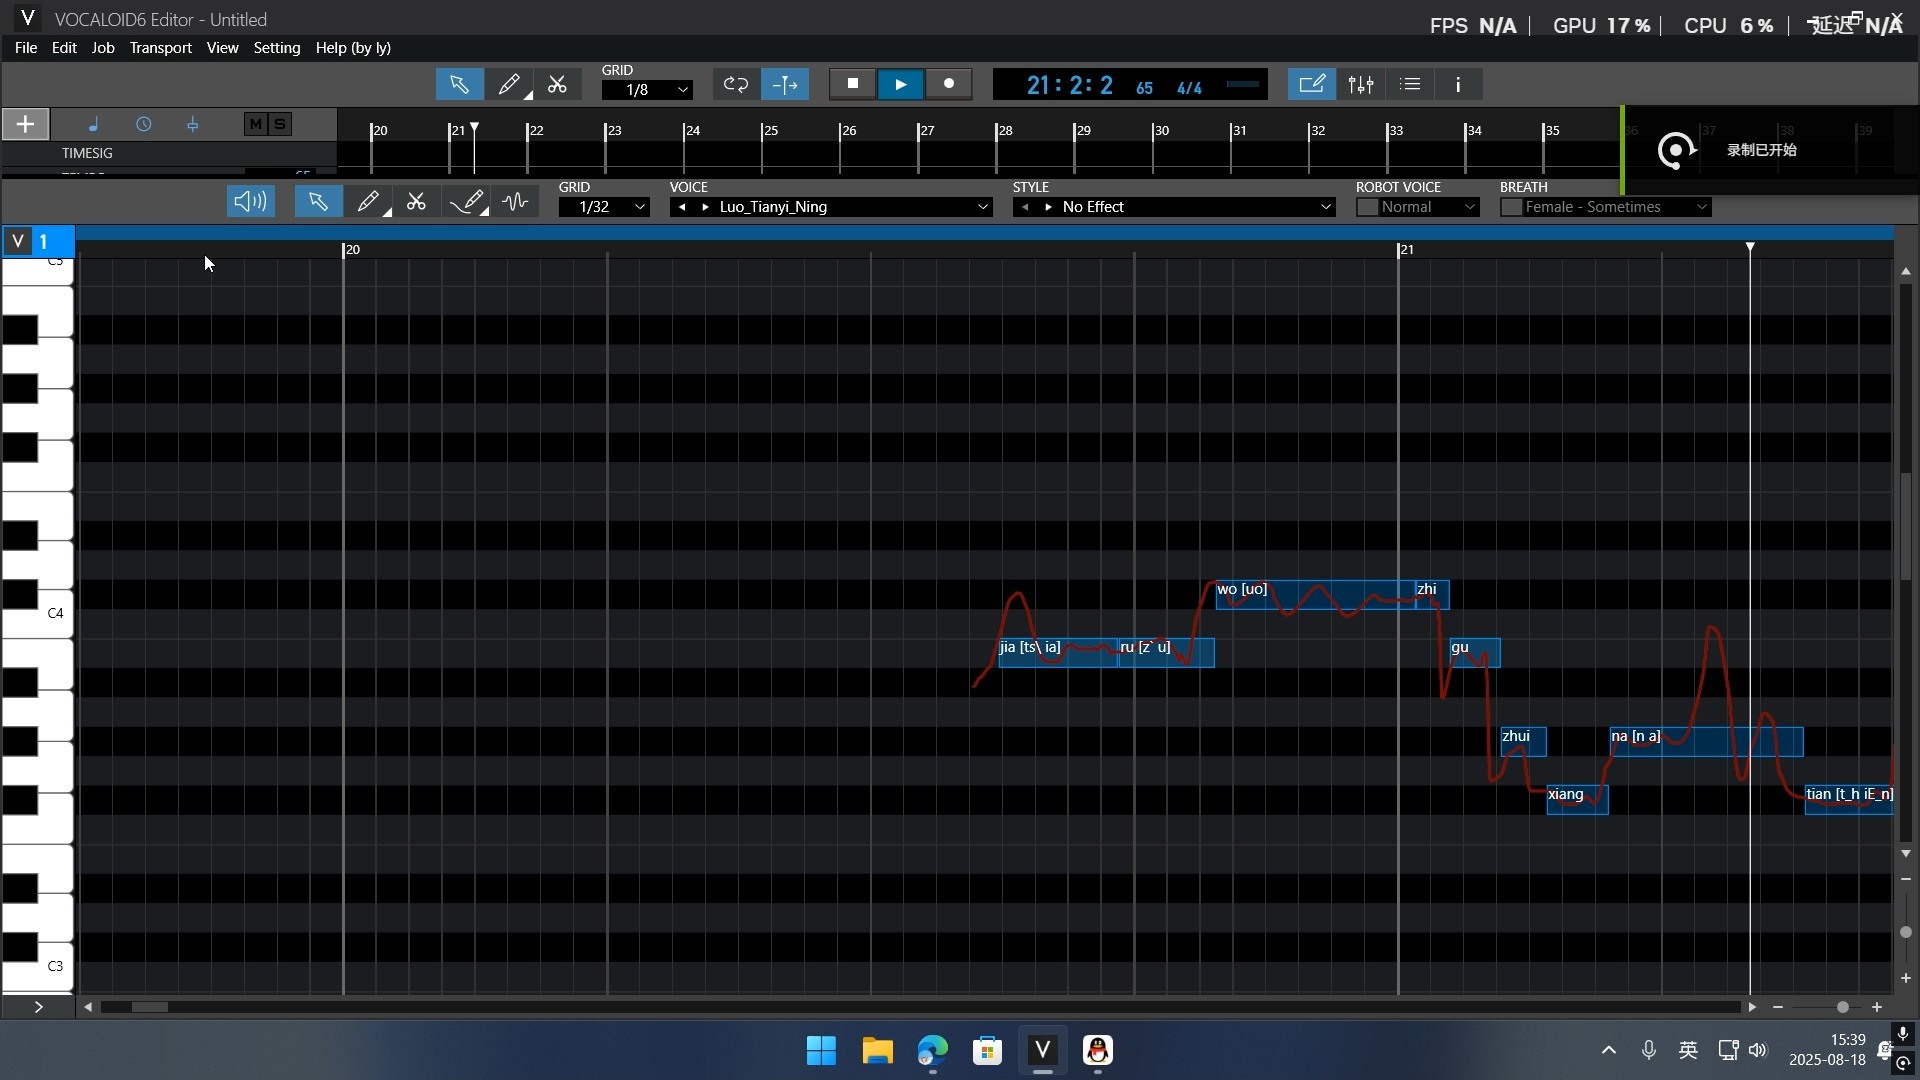Screen dimensions: 1920x1080
Task: Toggle the pitch waveform display icon
Action: pos(515,202)
